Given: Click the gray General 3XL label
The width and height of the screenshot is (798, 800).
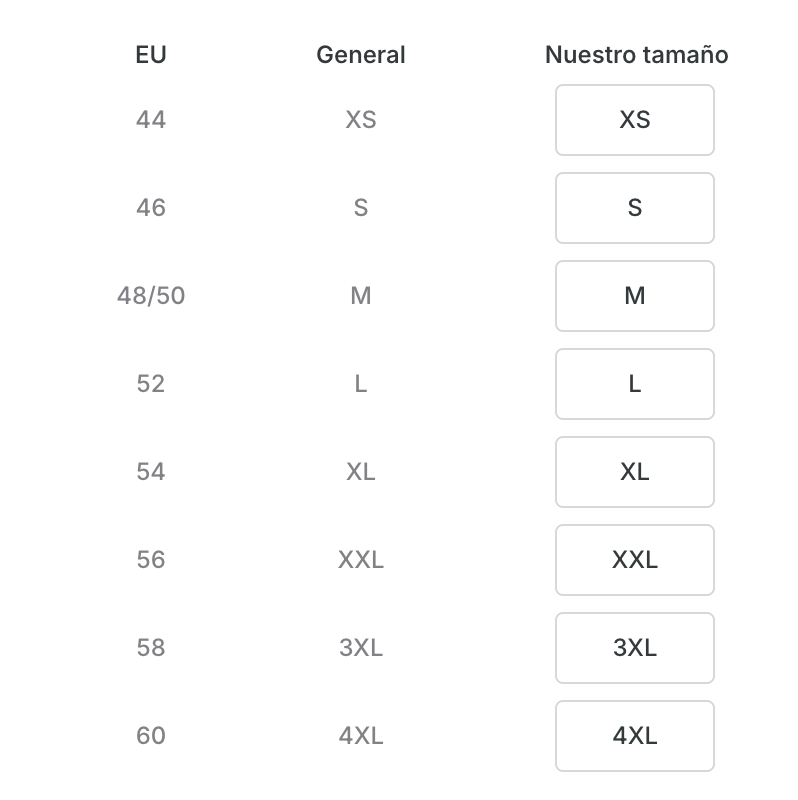Looking at the screenshot, I should 361,648.
